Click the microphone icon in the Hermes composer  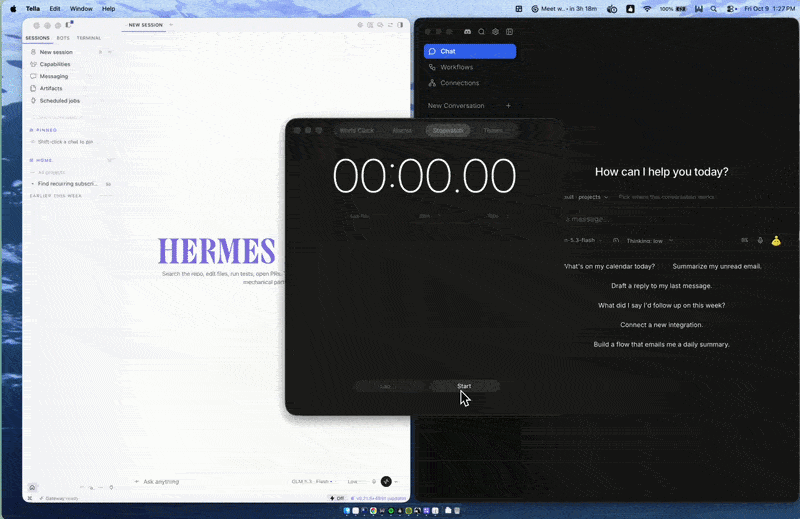[x=374, y=481]
